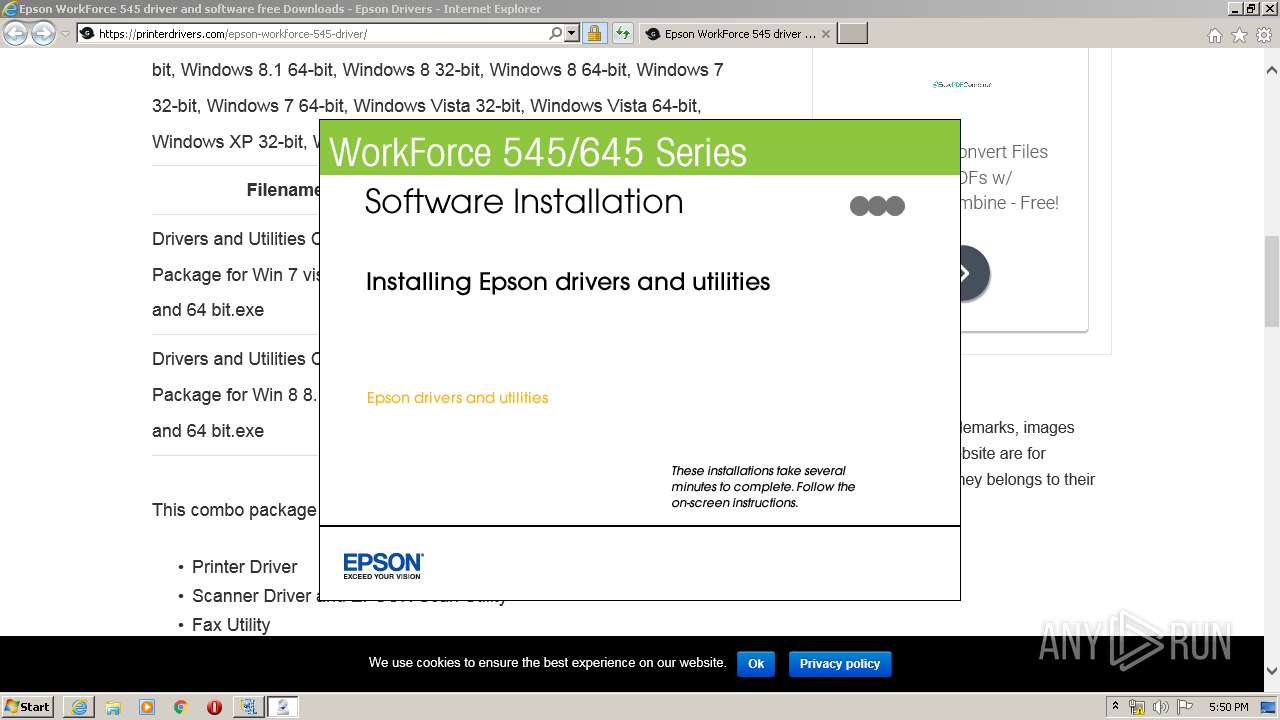Click the ad logo above Convert Files
Screen dimensions: 1280x720
click(x=962, y=85)
